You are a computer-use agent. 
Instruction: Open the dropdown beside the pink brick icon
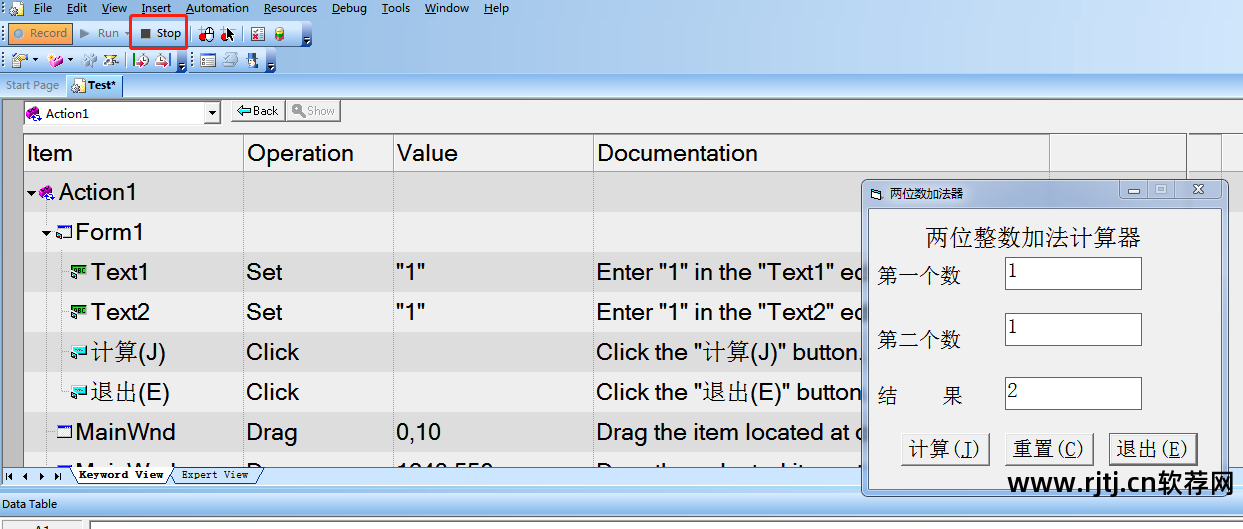[x=70, y=61]
